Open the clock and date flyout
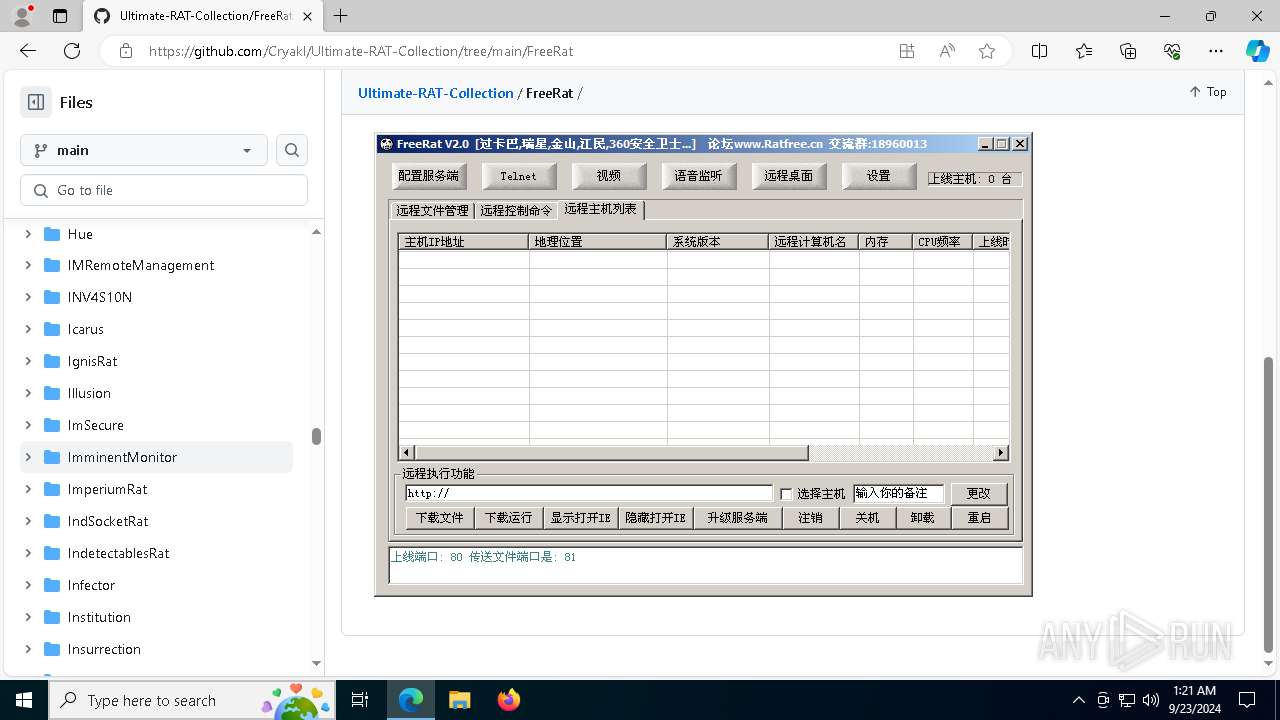1280x720 pixels. click(1194, 700)
